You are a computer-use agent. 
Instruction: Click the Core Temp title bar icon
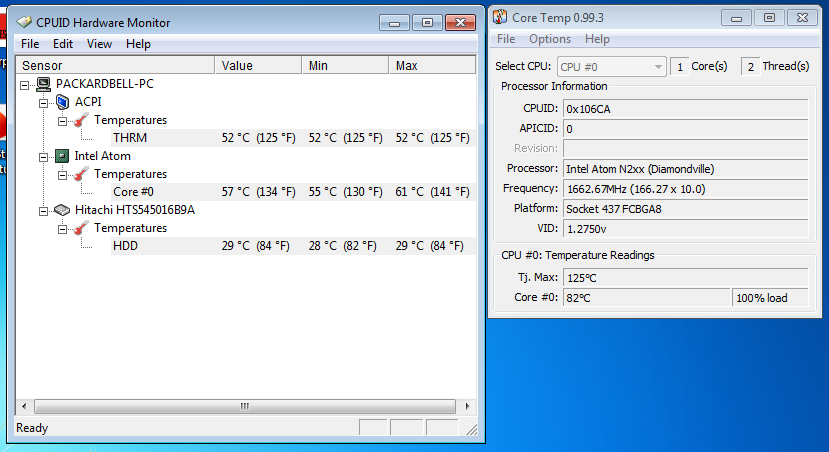click(500, 17)
